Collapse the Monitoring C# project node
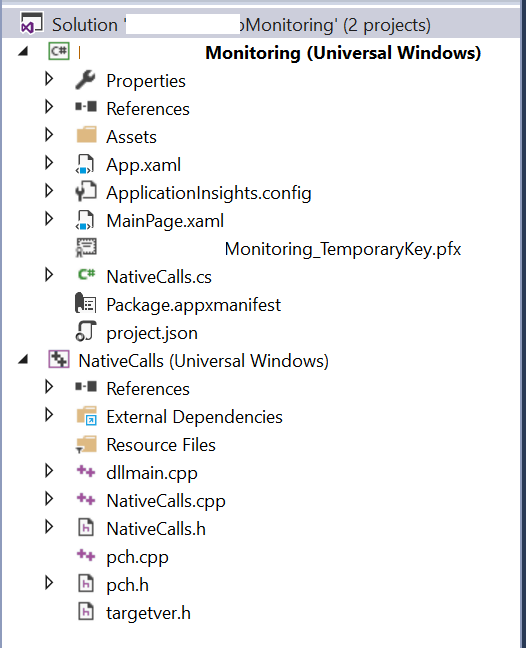 (24, 52)
